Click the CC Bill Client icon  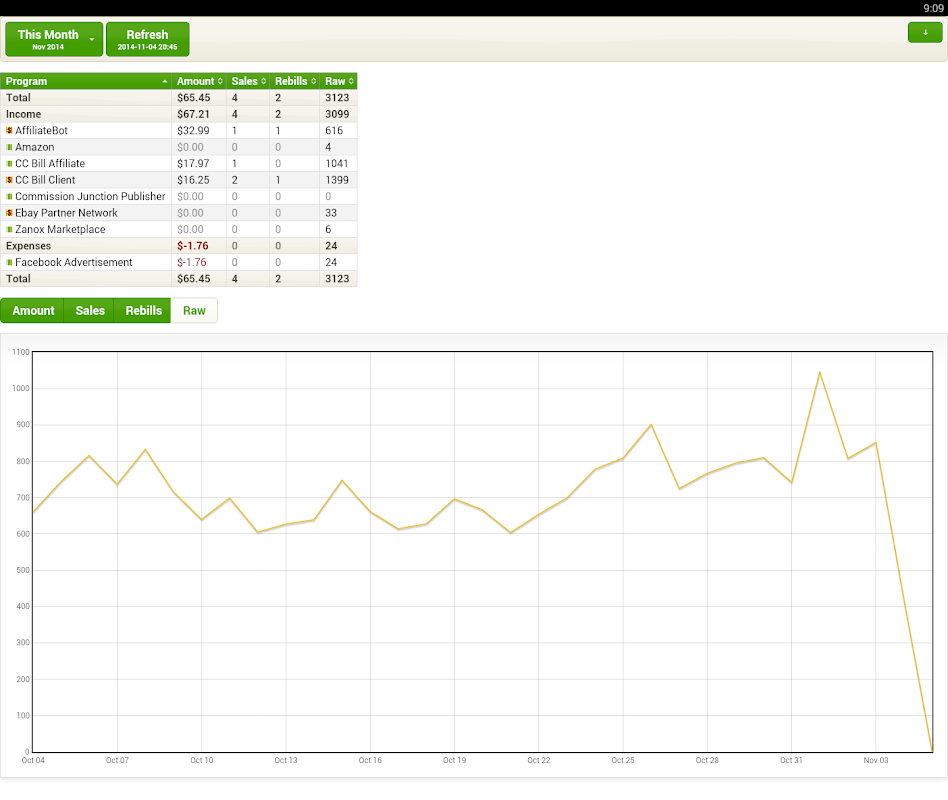(9, 180)
